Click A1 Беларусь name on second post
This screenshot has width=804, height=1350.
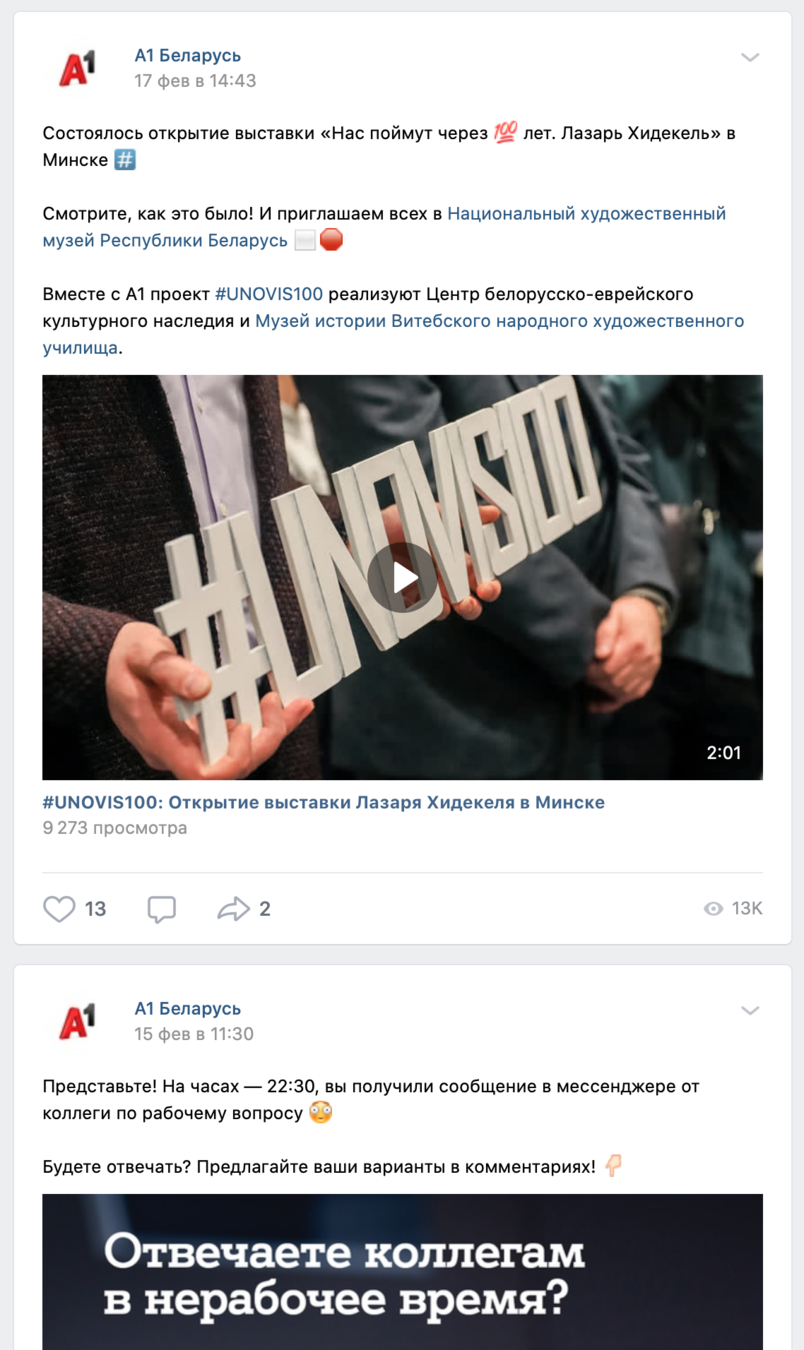(x=188, y=1008)
